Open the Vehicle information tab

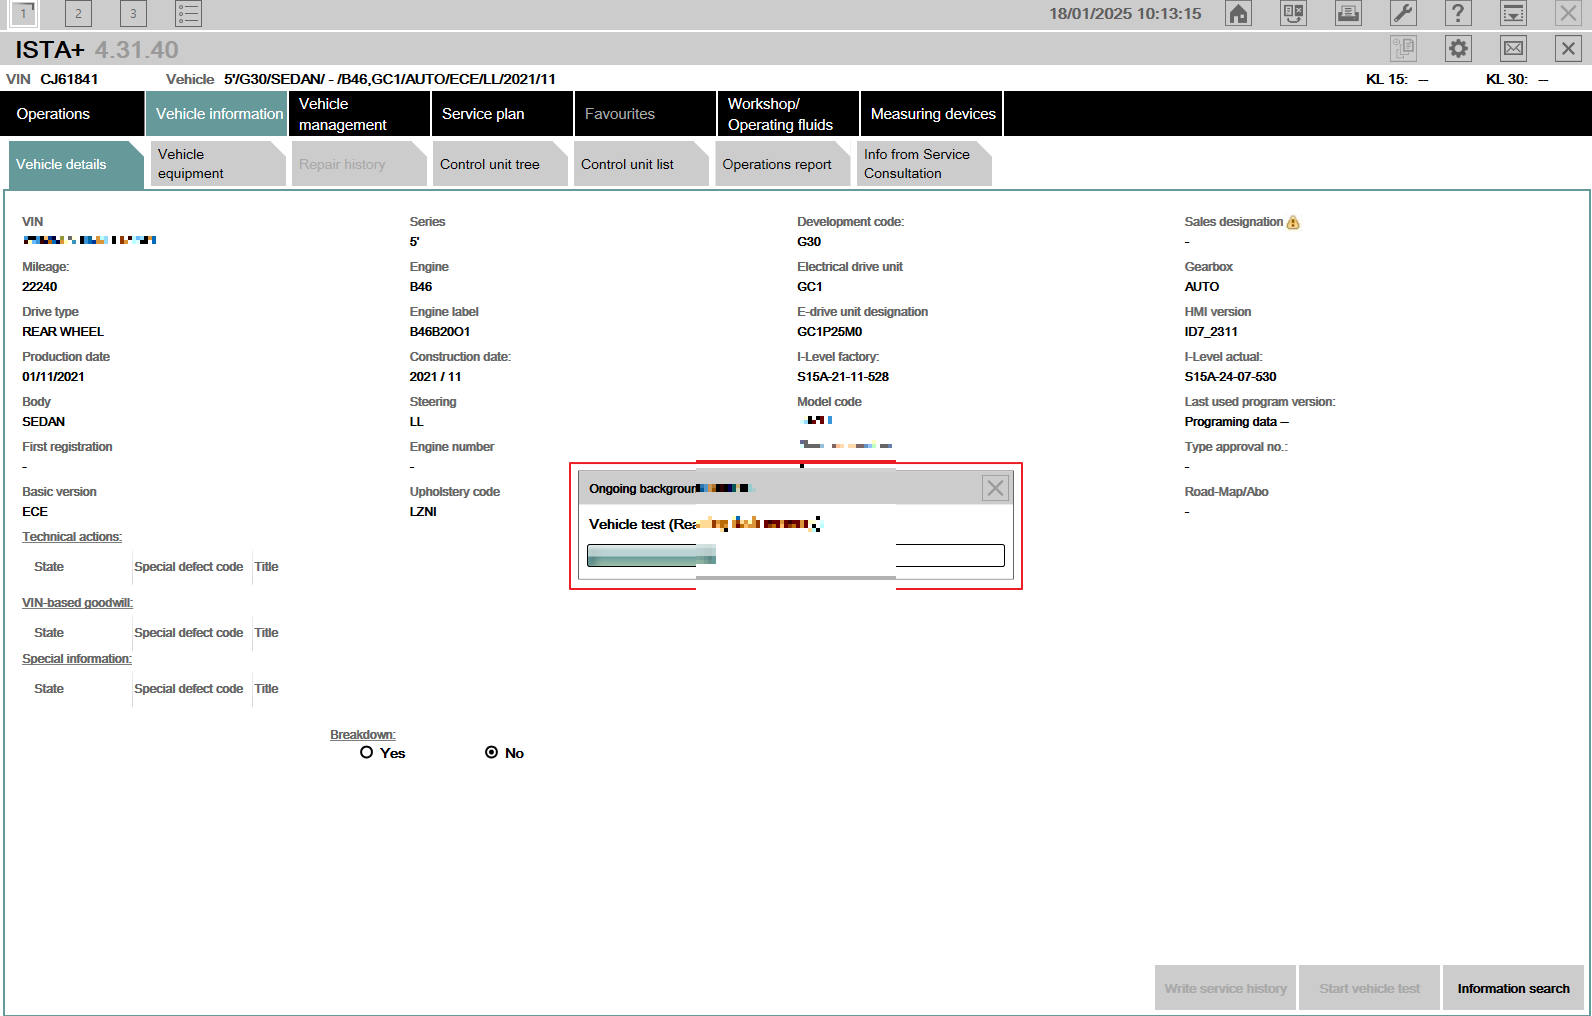pyautogui.click(x=216, y=114)
